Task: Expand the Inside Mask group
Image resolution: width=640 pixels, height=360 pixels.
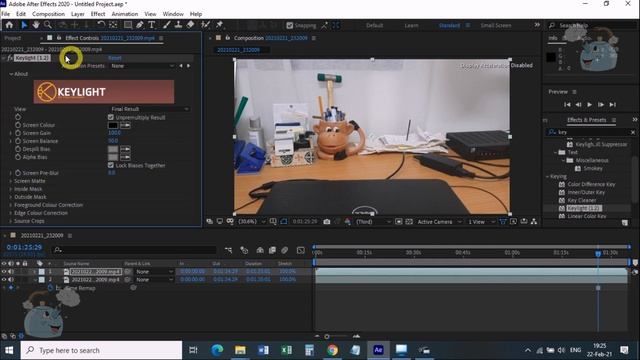Action: [x=11, y=189]
